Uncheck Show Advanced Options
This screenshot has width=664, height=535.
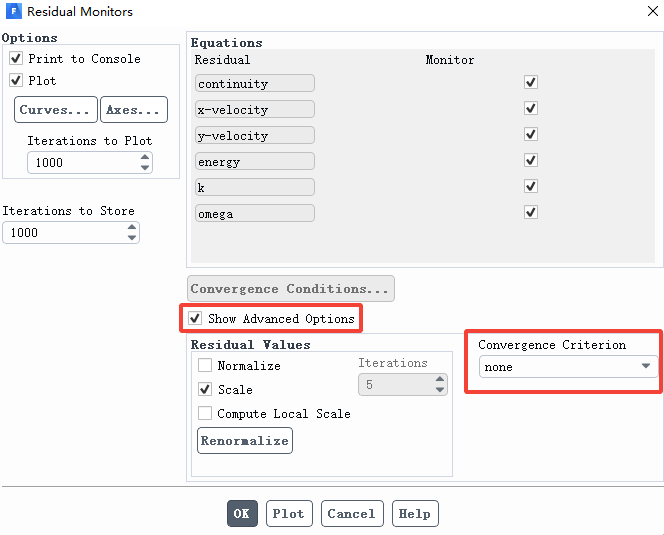coord(195,318)
